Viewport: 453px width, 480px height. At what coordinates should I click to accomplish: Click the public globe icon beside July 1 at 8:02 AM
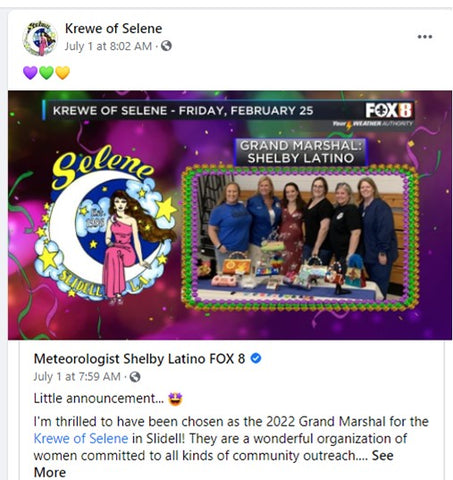pos(166,46)
